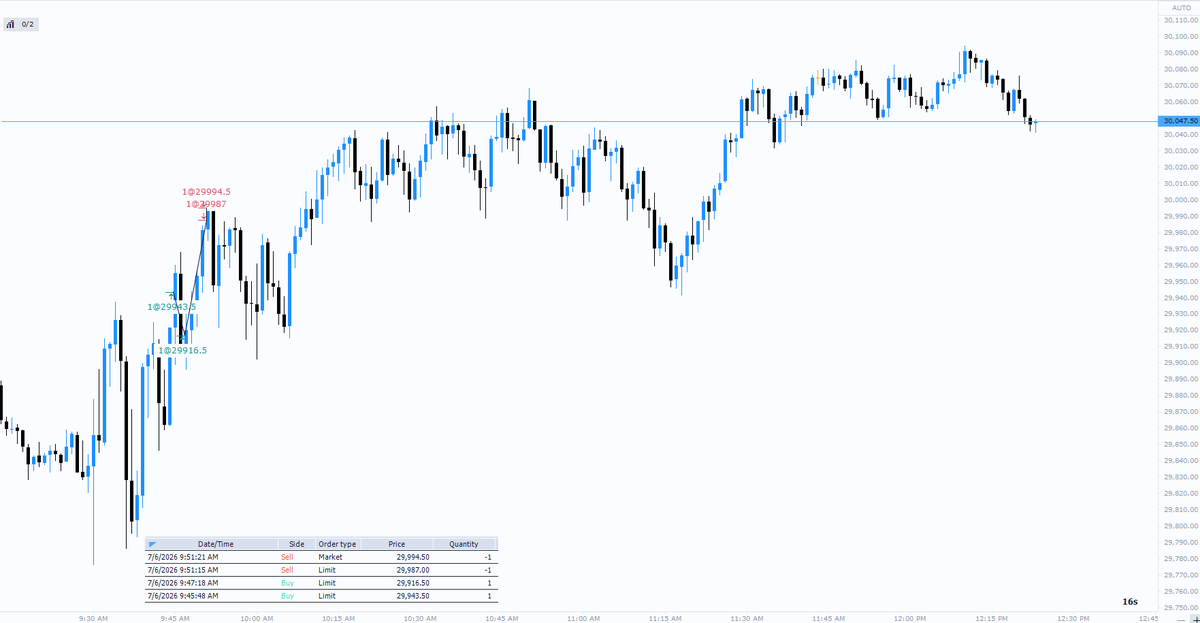The height and width of the screenshot is (623, 1200).
Task: Click the blue filter triangle in table header
Action: coord(152,544)
